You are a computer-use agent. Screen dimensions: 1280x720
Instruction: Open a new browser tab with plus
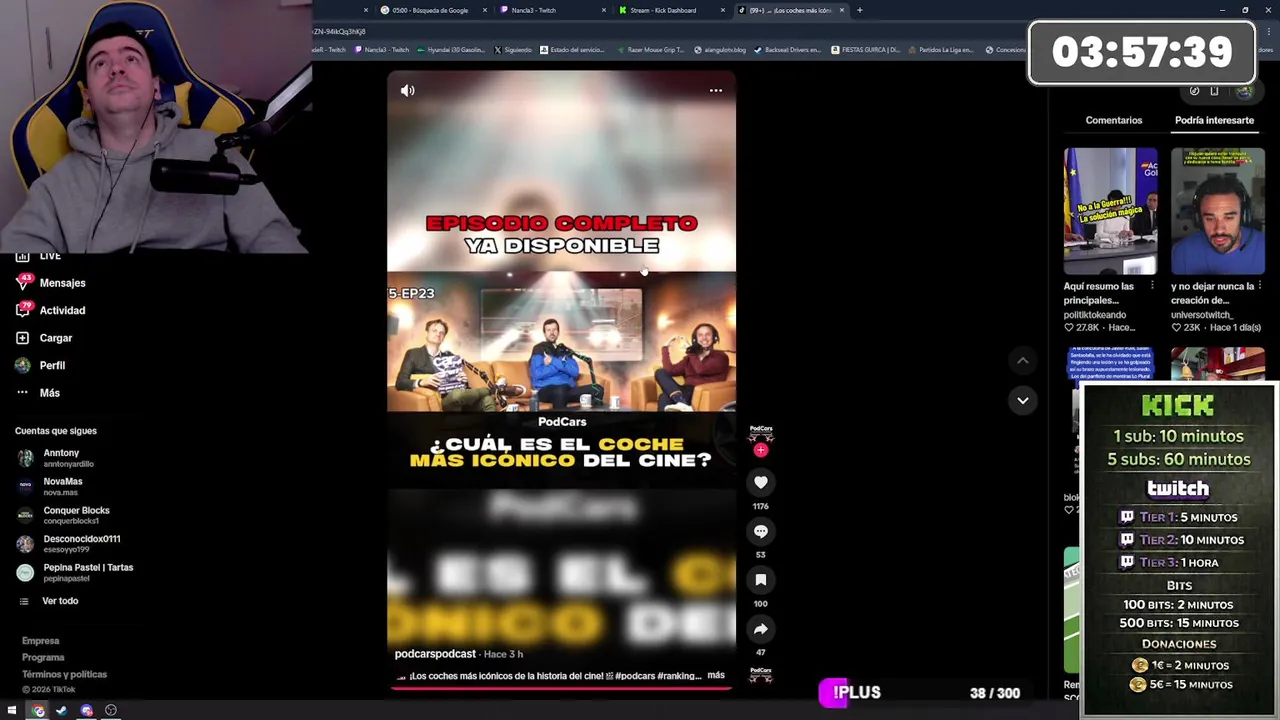(x=860, y=10)
